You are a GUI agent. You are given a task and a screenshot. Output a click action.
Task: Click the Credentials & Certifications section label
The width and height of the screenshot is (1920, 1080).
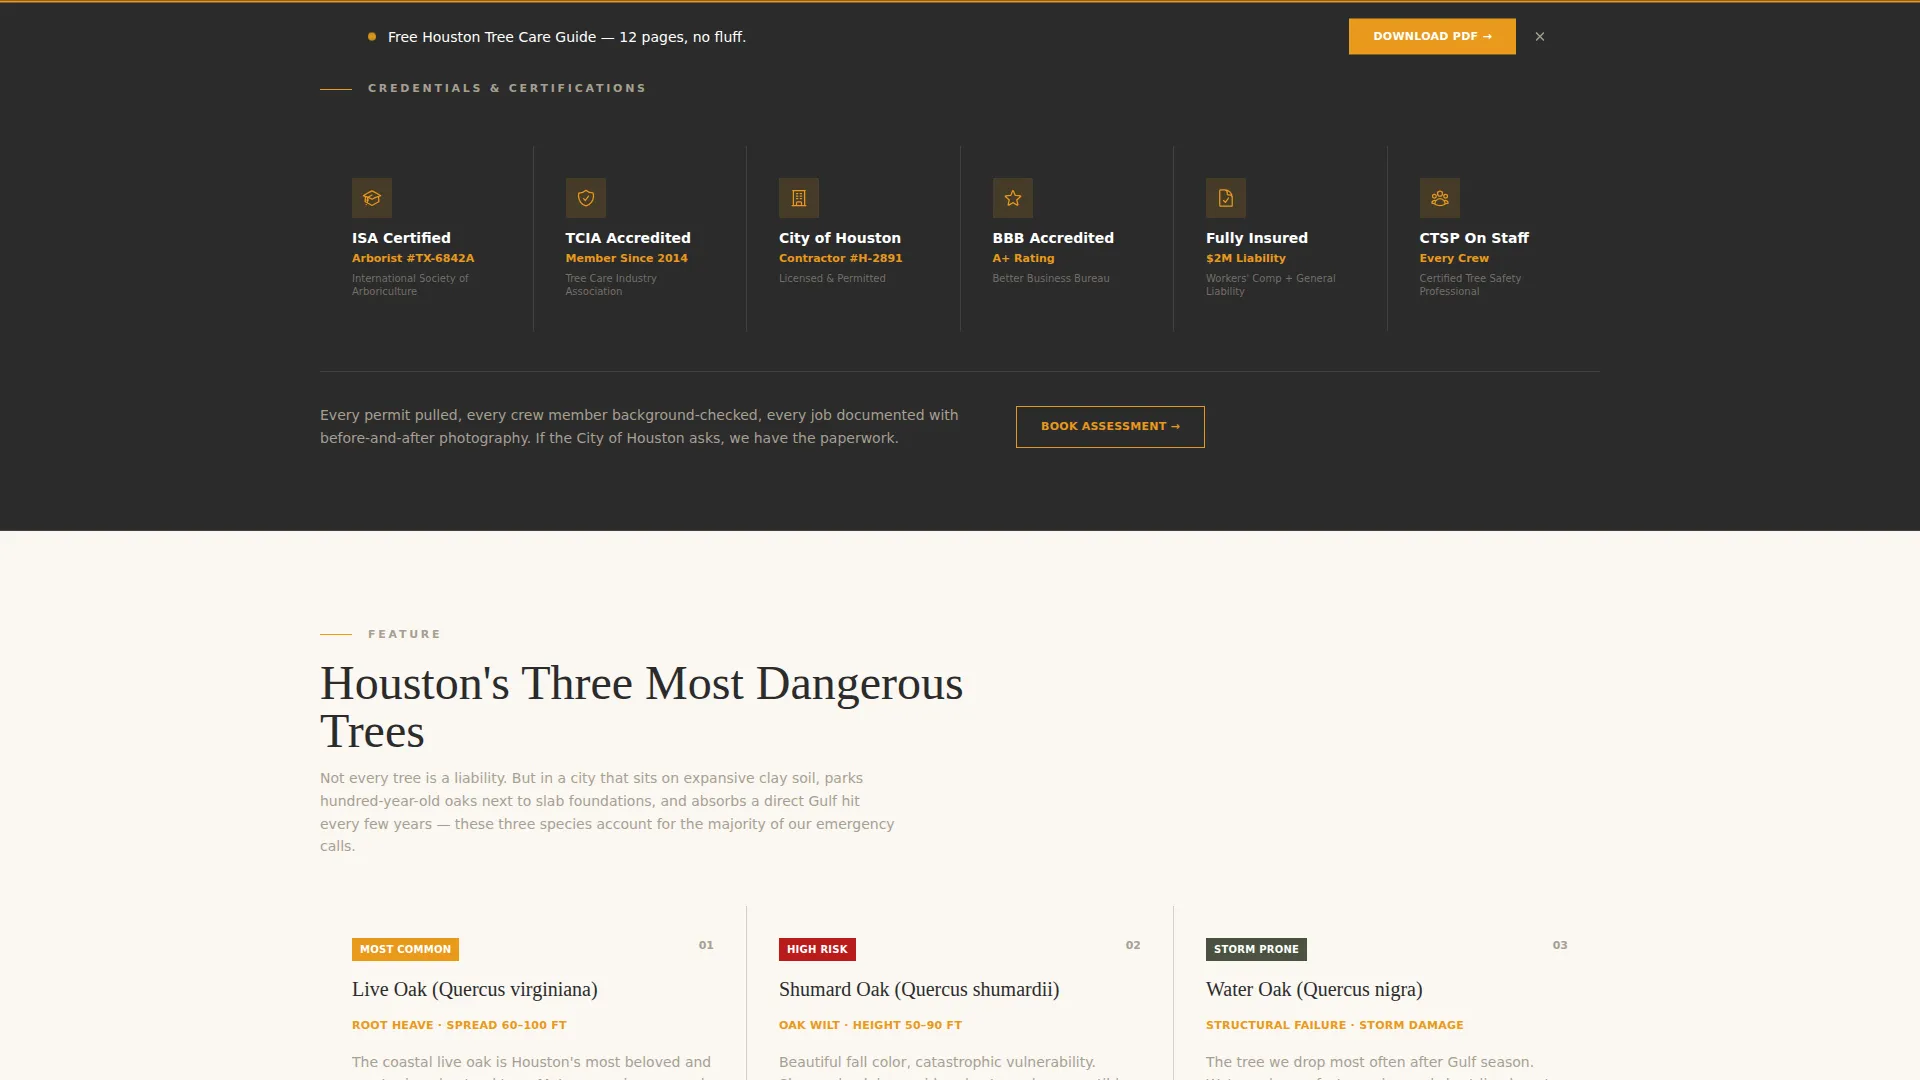[507, 88]
